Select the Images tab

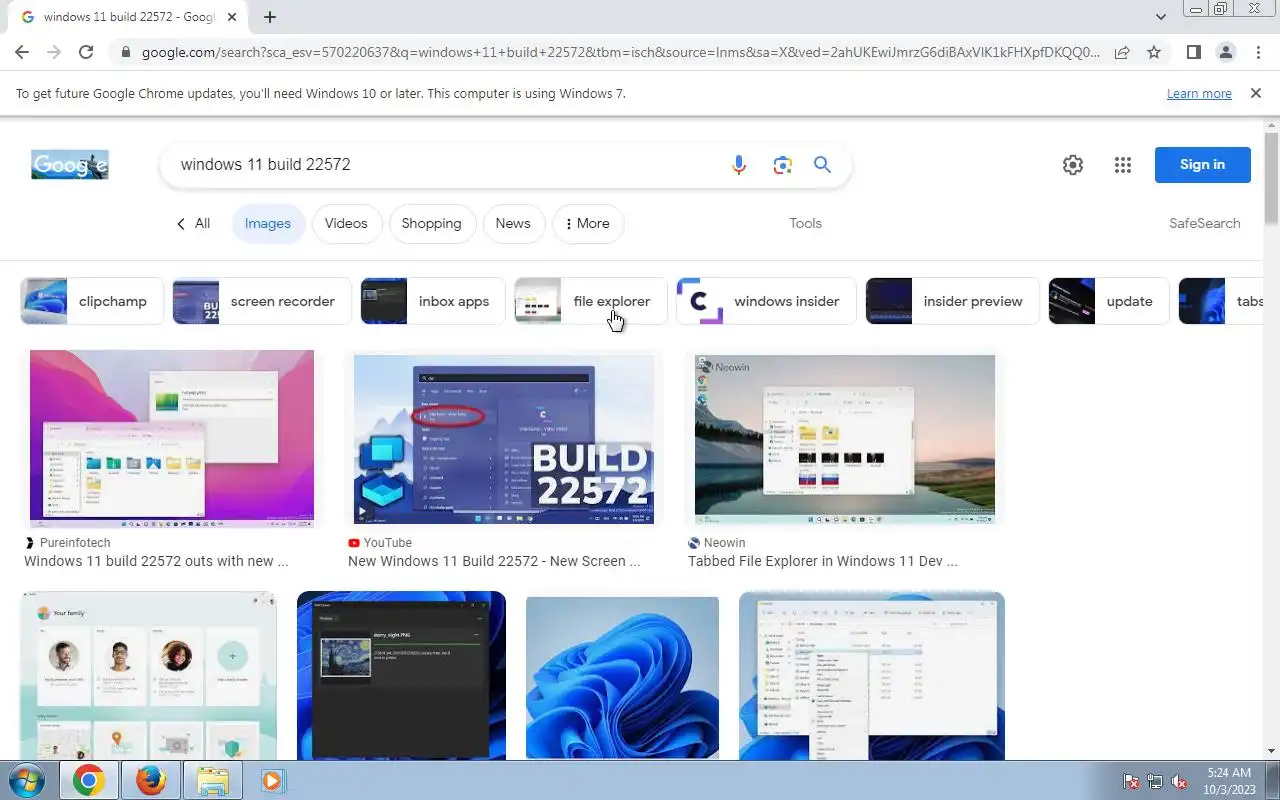pyautogui.click(x=267, y=224)
